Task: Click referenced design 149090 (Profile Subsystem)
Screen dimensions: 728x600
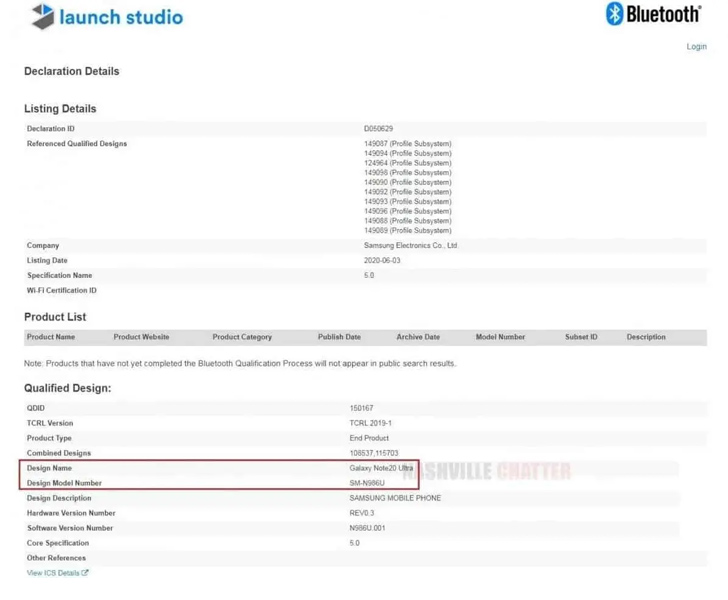Action: 407,183
